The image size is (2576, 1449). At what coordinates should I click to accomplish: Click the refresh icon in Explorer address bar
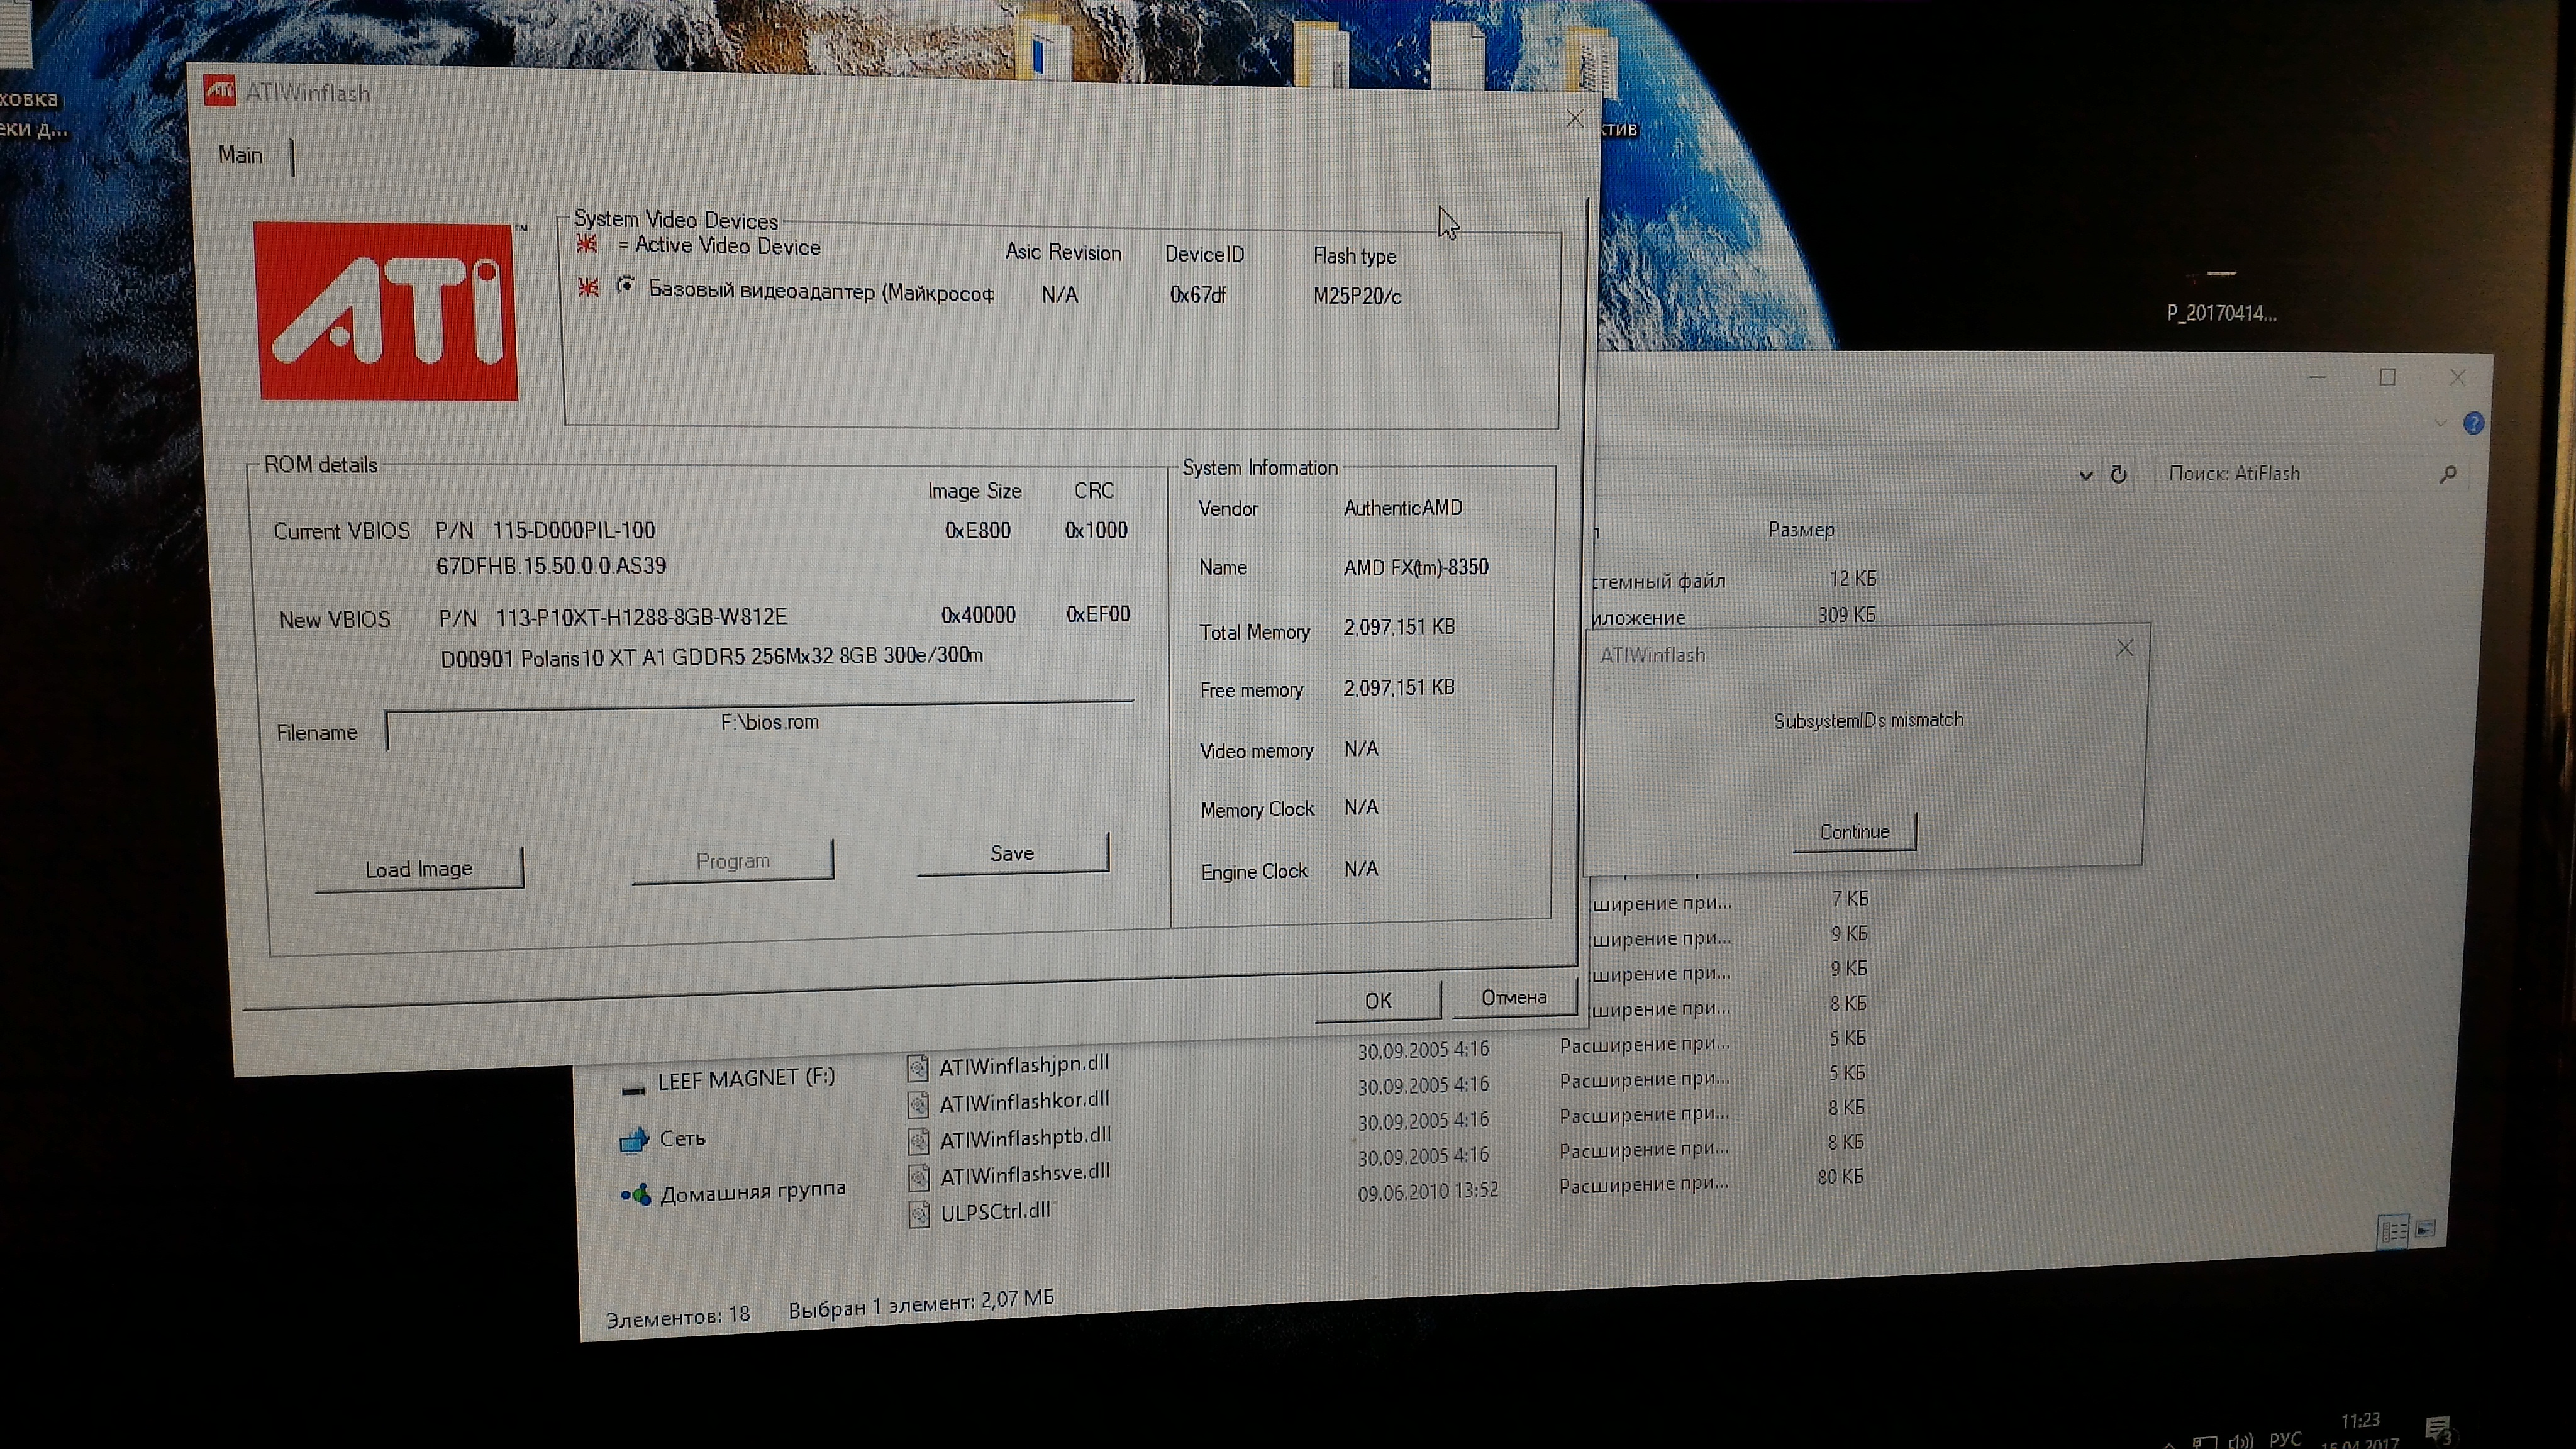pyautogui.click(x=2118, y=475)
